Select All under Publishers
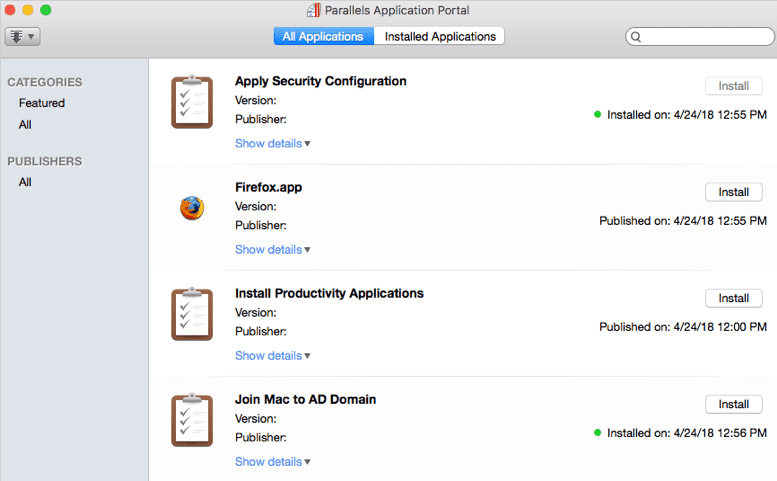This screenshot has width=777, height=481. click(x=25, y=182)
